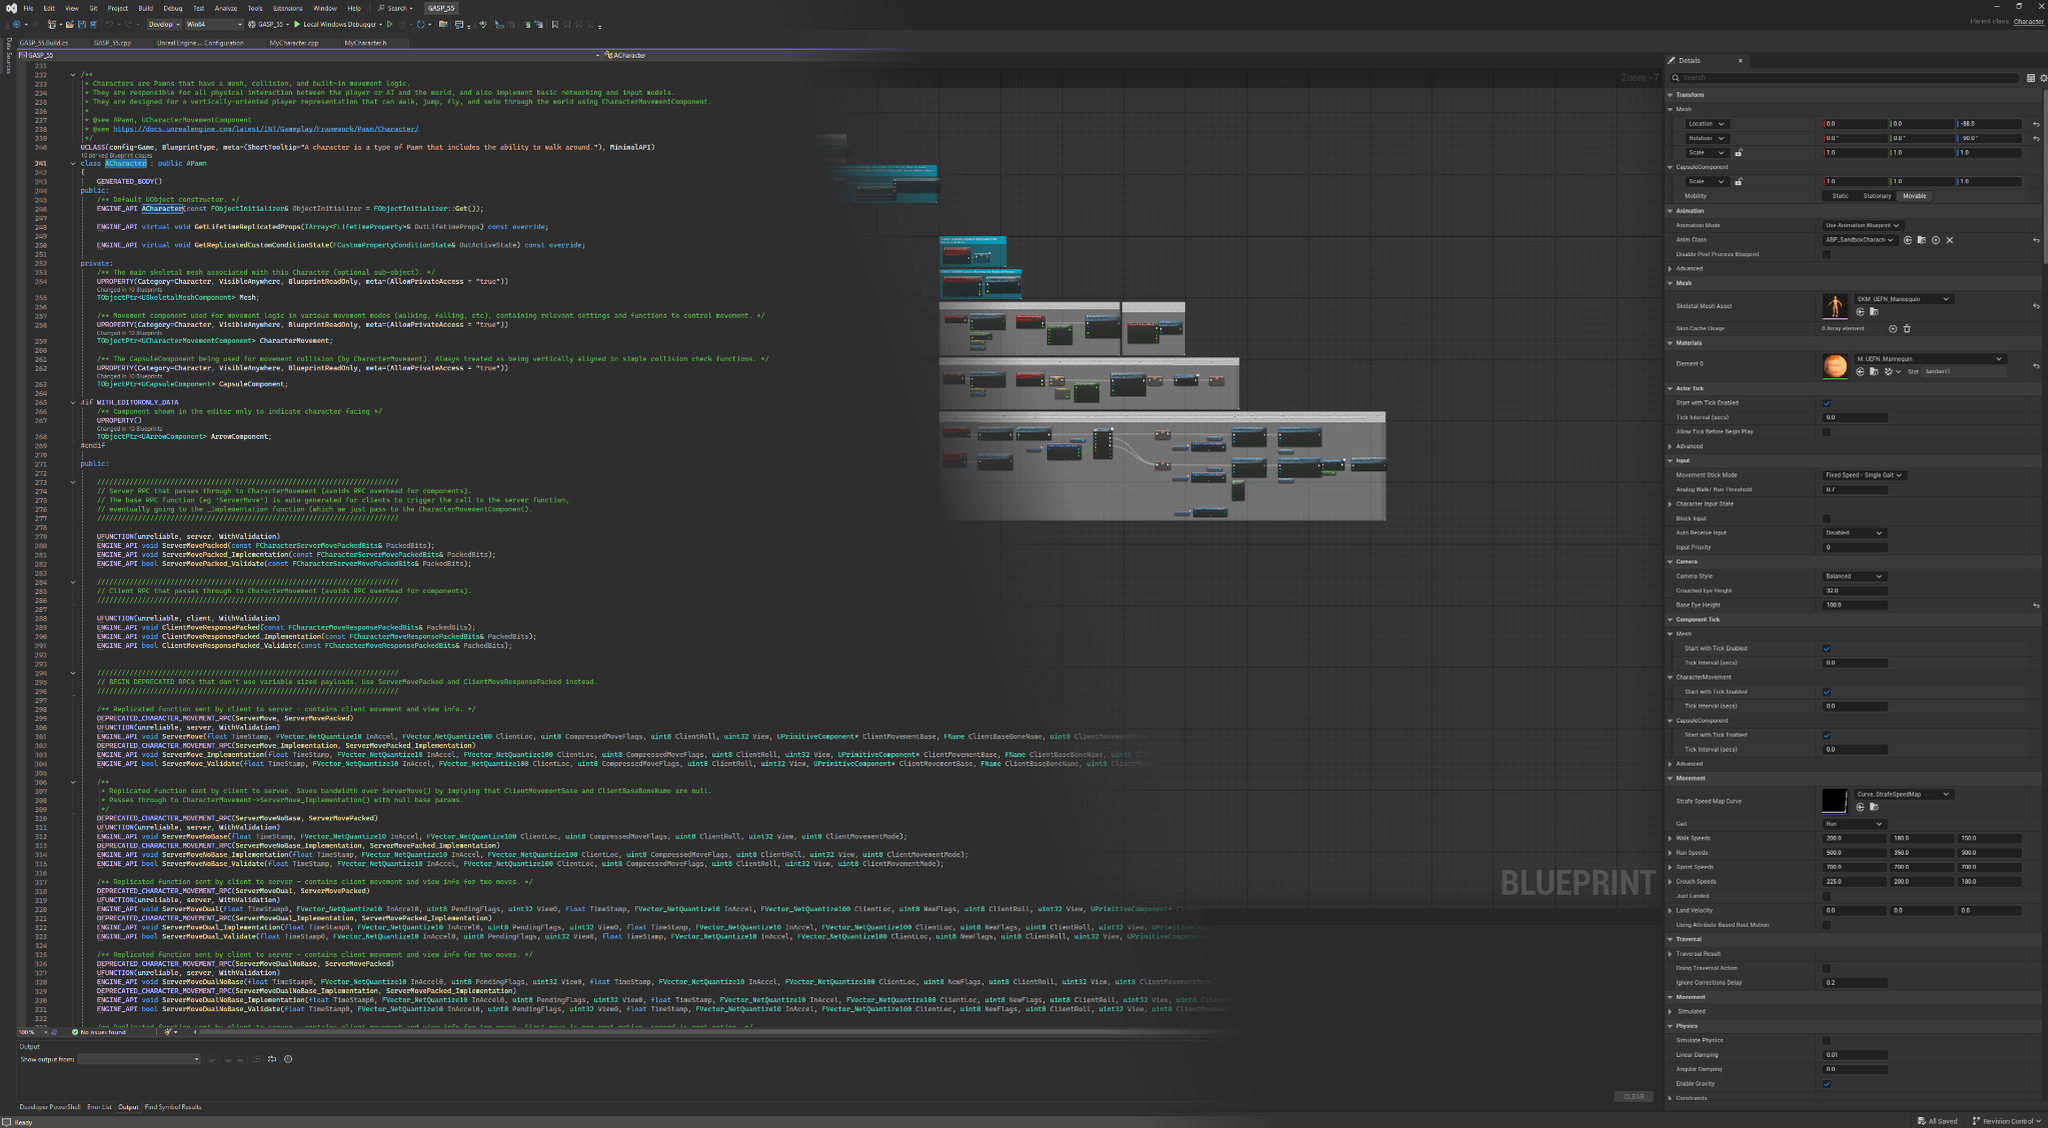2048x1128 pixels.
Task: Enable the Simulate Physics checkbox
Action: (x=1827, y=1040)
